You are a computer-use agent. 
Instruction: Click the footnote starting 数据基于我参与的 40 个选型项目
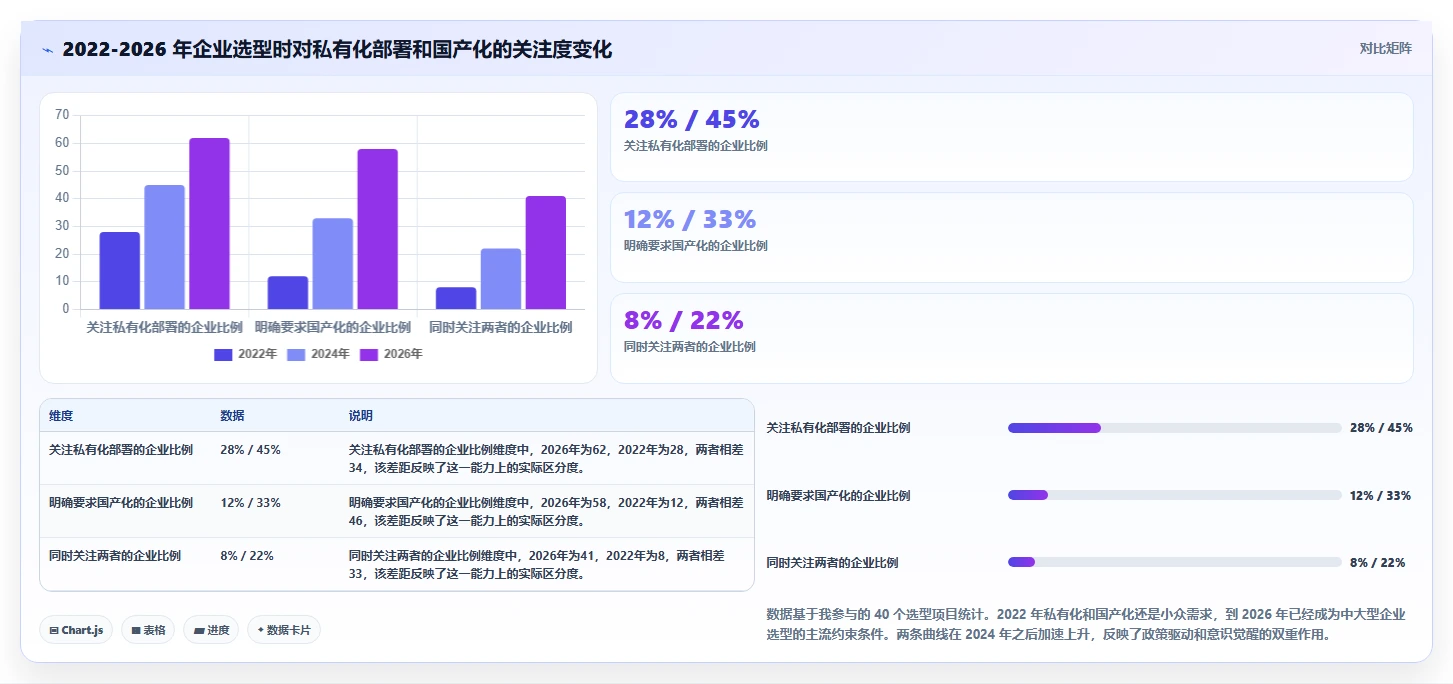pyautogui.click(x=1086, y=624)
